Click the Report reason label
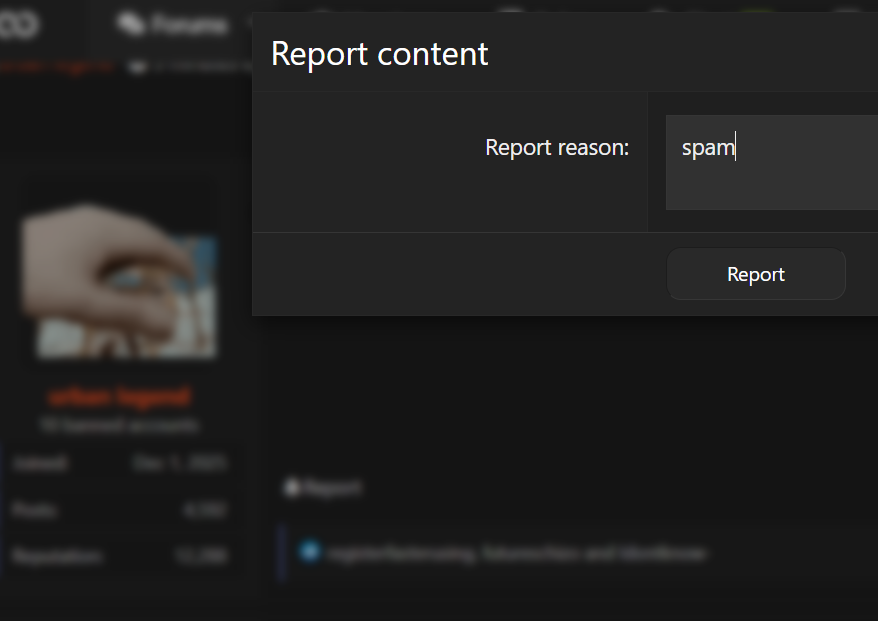 (x=557, y=147)
